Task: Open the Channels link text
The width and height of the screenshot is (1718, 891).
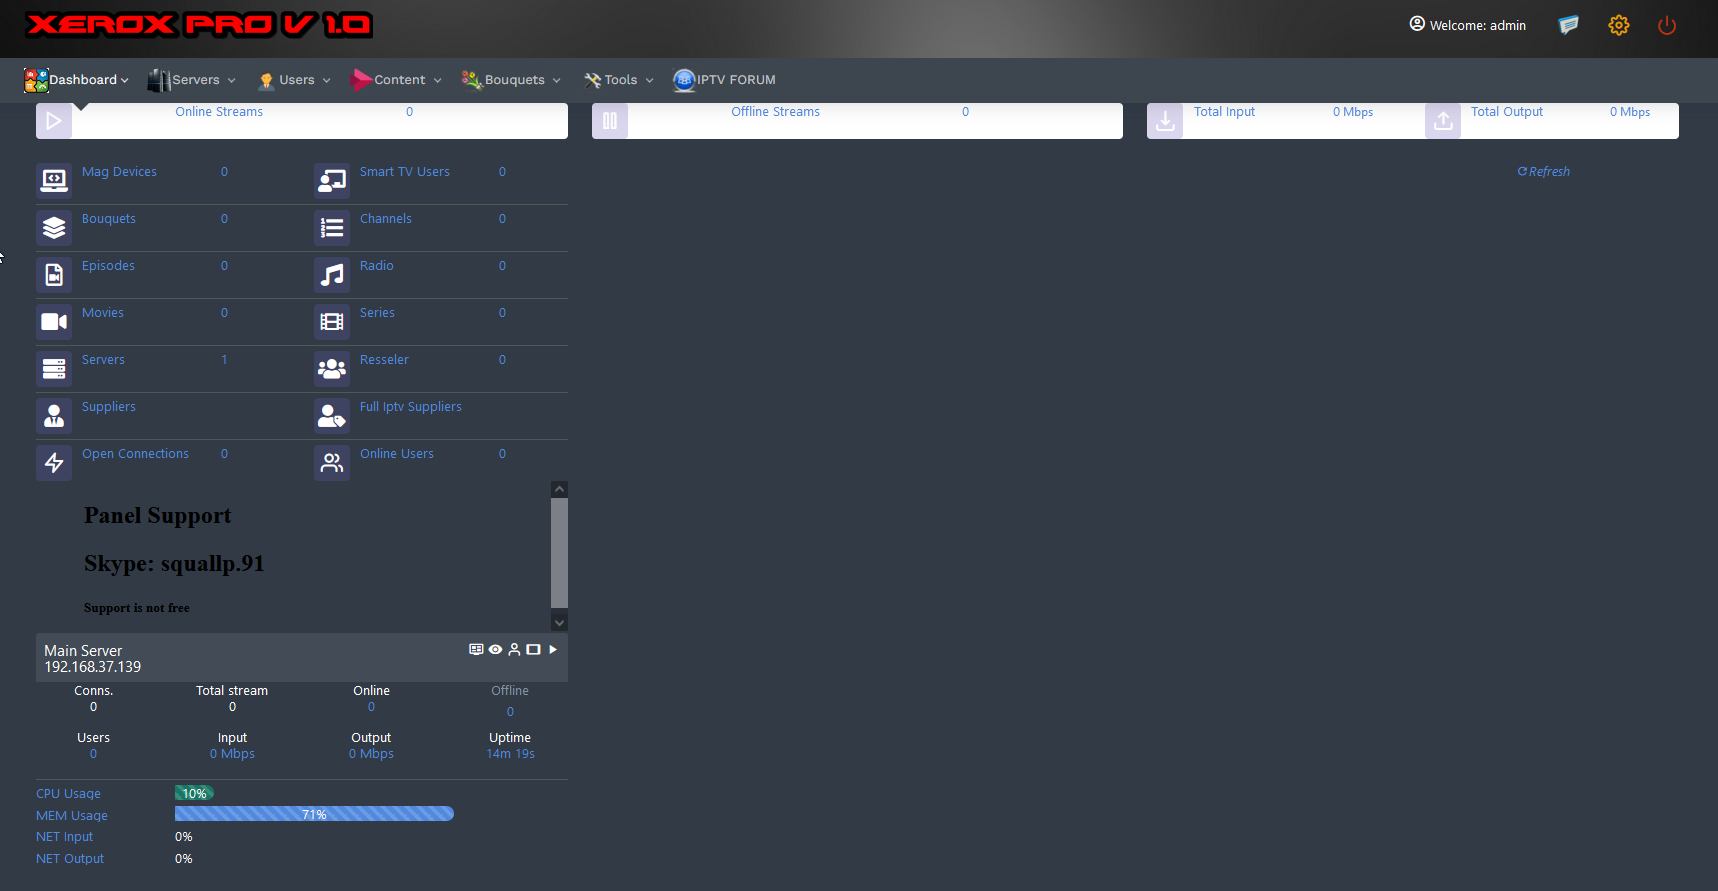Action: (x=386, y=219)
